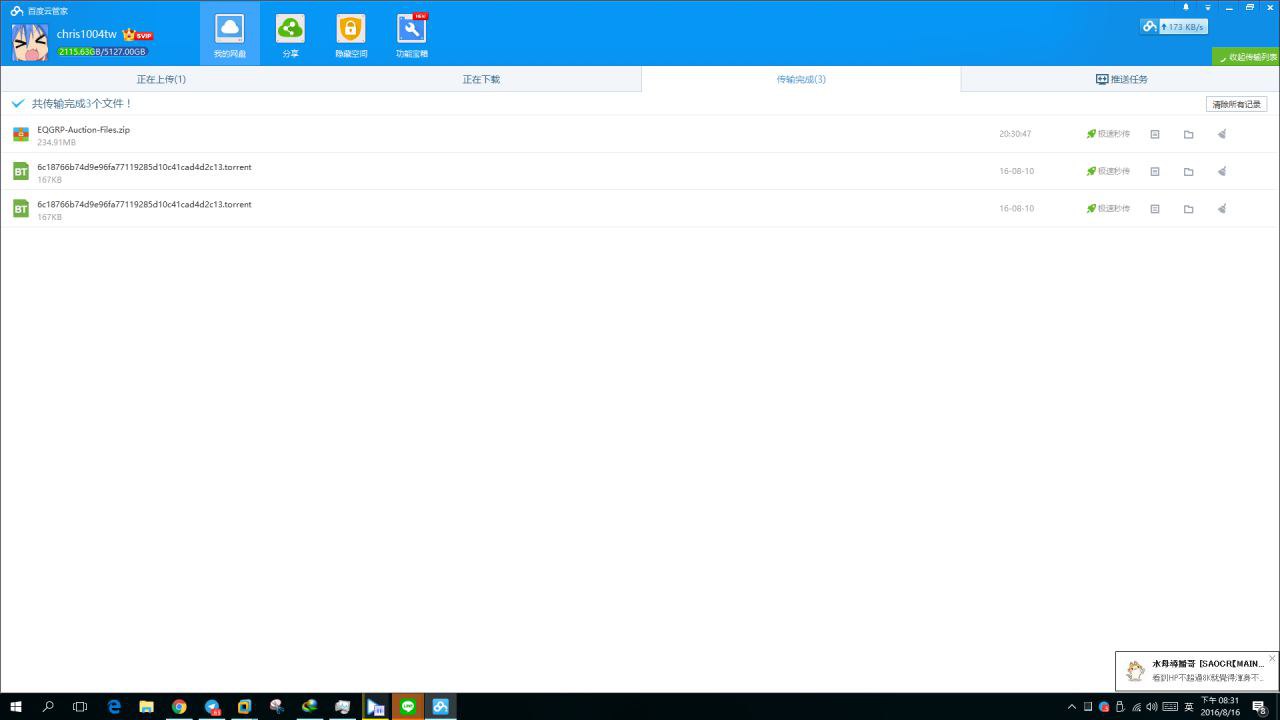Open the 推送任务 tab
Image resolution: width=1280 pixels, height=720 pixels.
pos(1121,79)
